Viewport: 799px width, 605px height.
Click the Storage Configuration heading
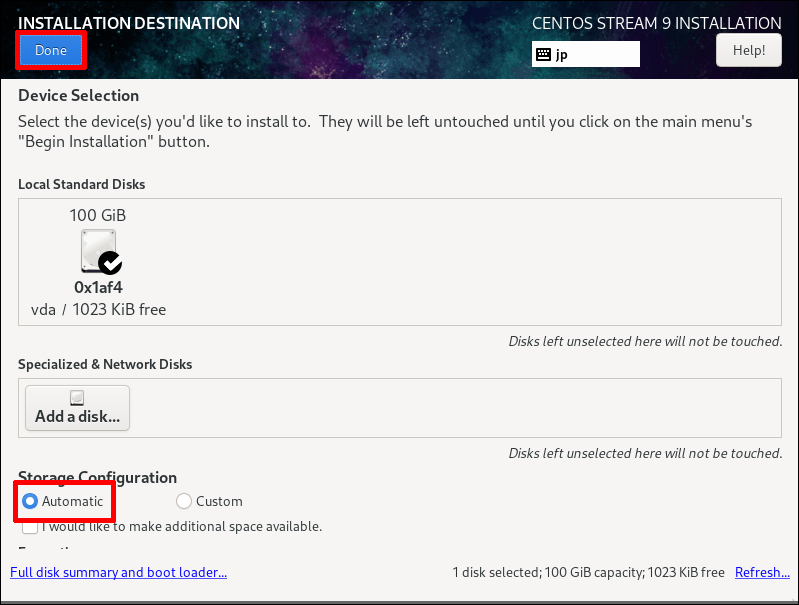[x=97, y=478]
